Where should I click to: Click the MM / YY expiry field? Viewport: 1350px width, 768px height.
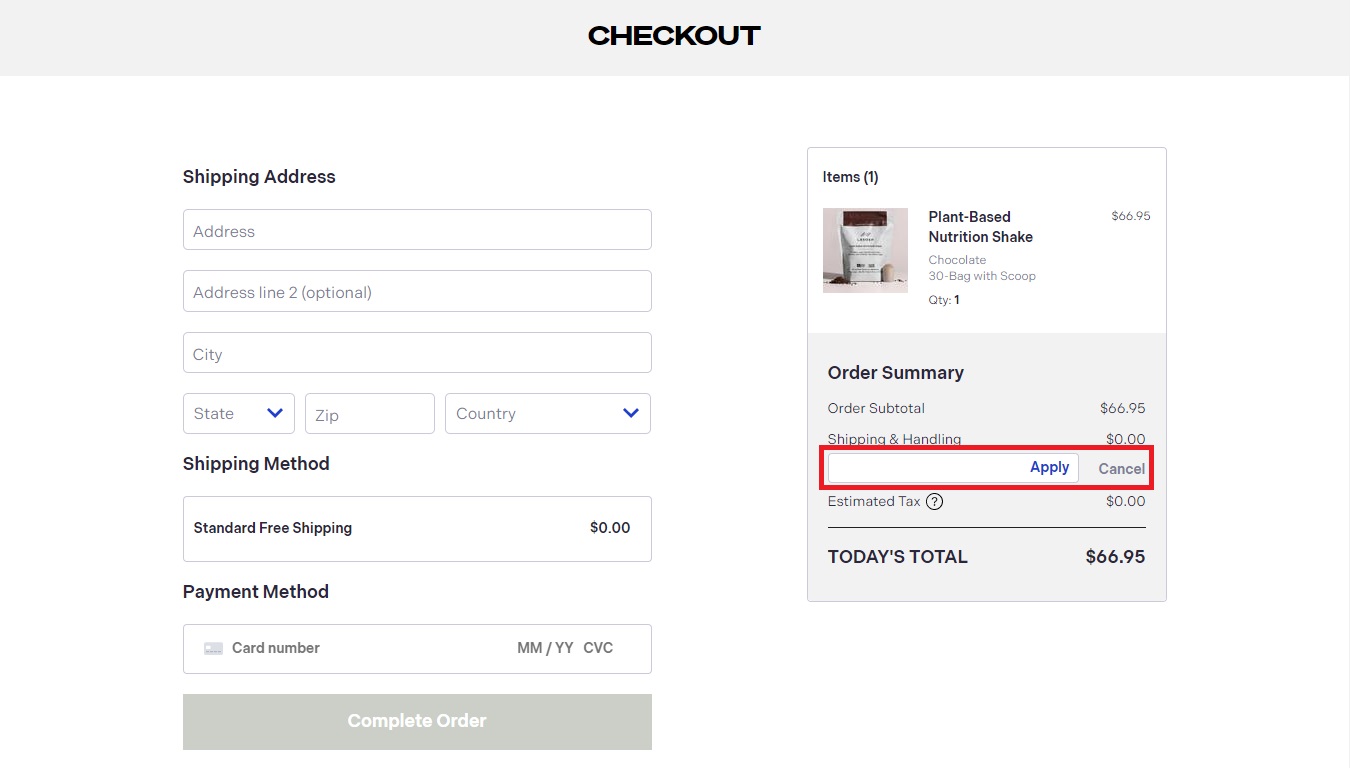[x=545, y=648]
